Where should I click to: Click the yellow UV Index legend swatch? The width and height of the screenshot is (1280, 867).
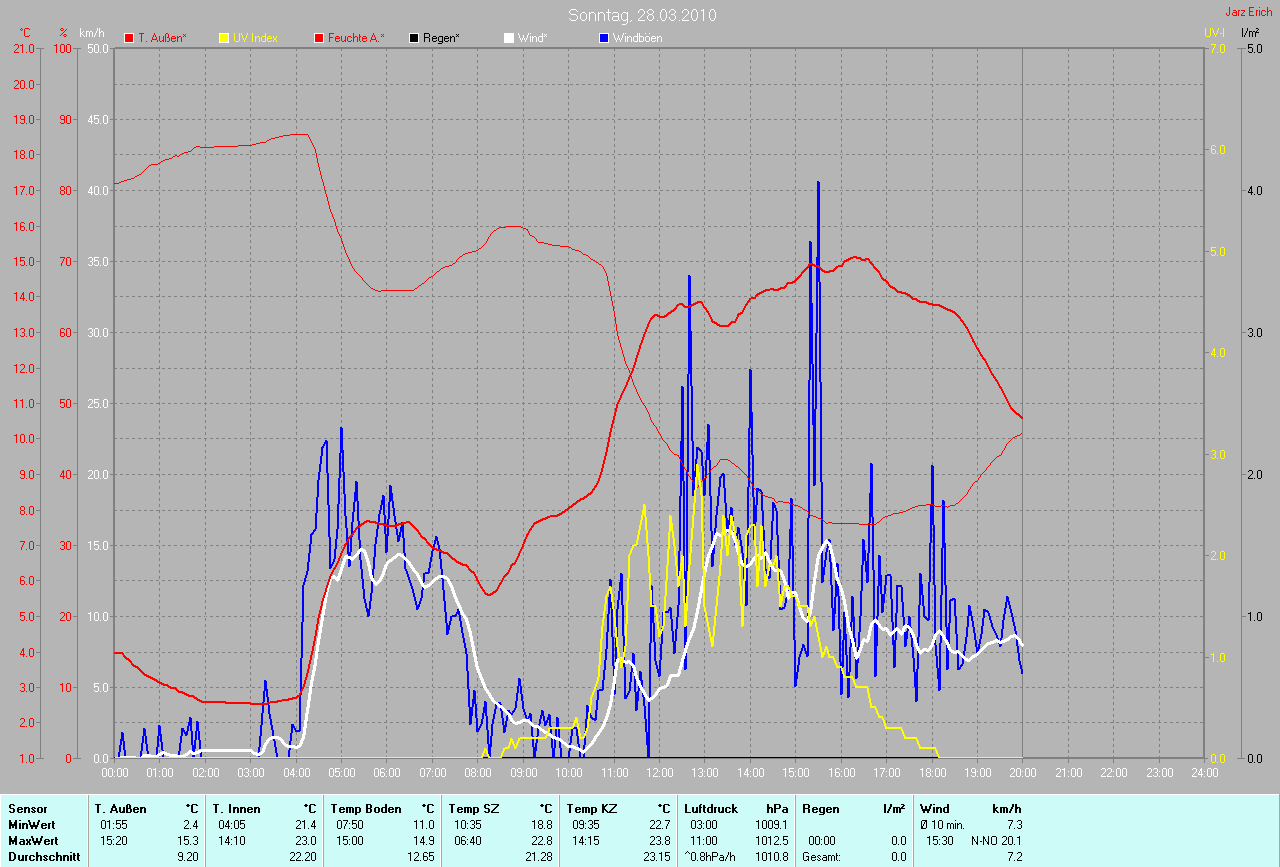(x=224, y=38)
